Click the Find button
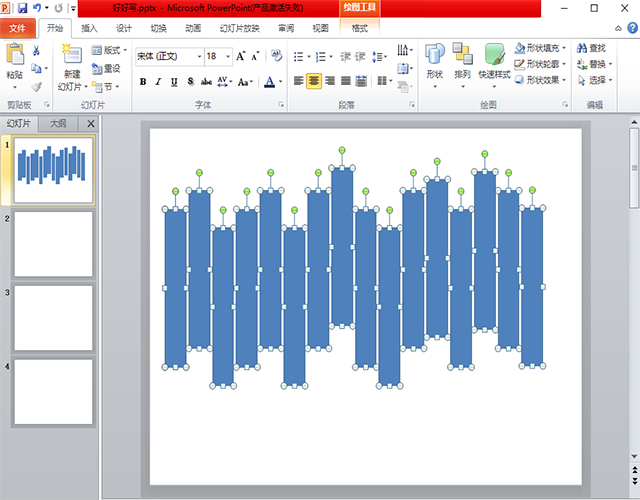The image size is (640, 500). coord(591,48)
